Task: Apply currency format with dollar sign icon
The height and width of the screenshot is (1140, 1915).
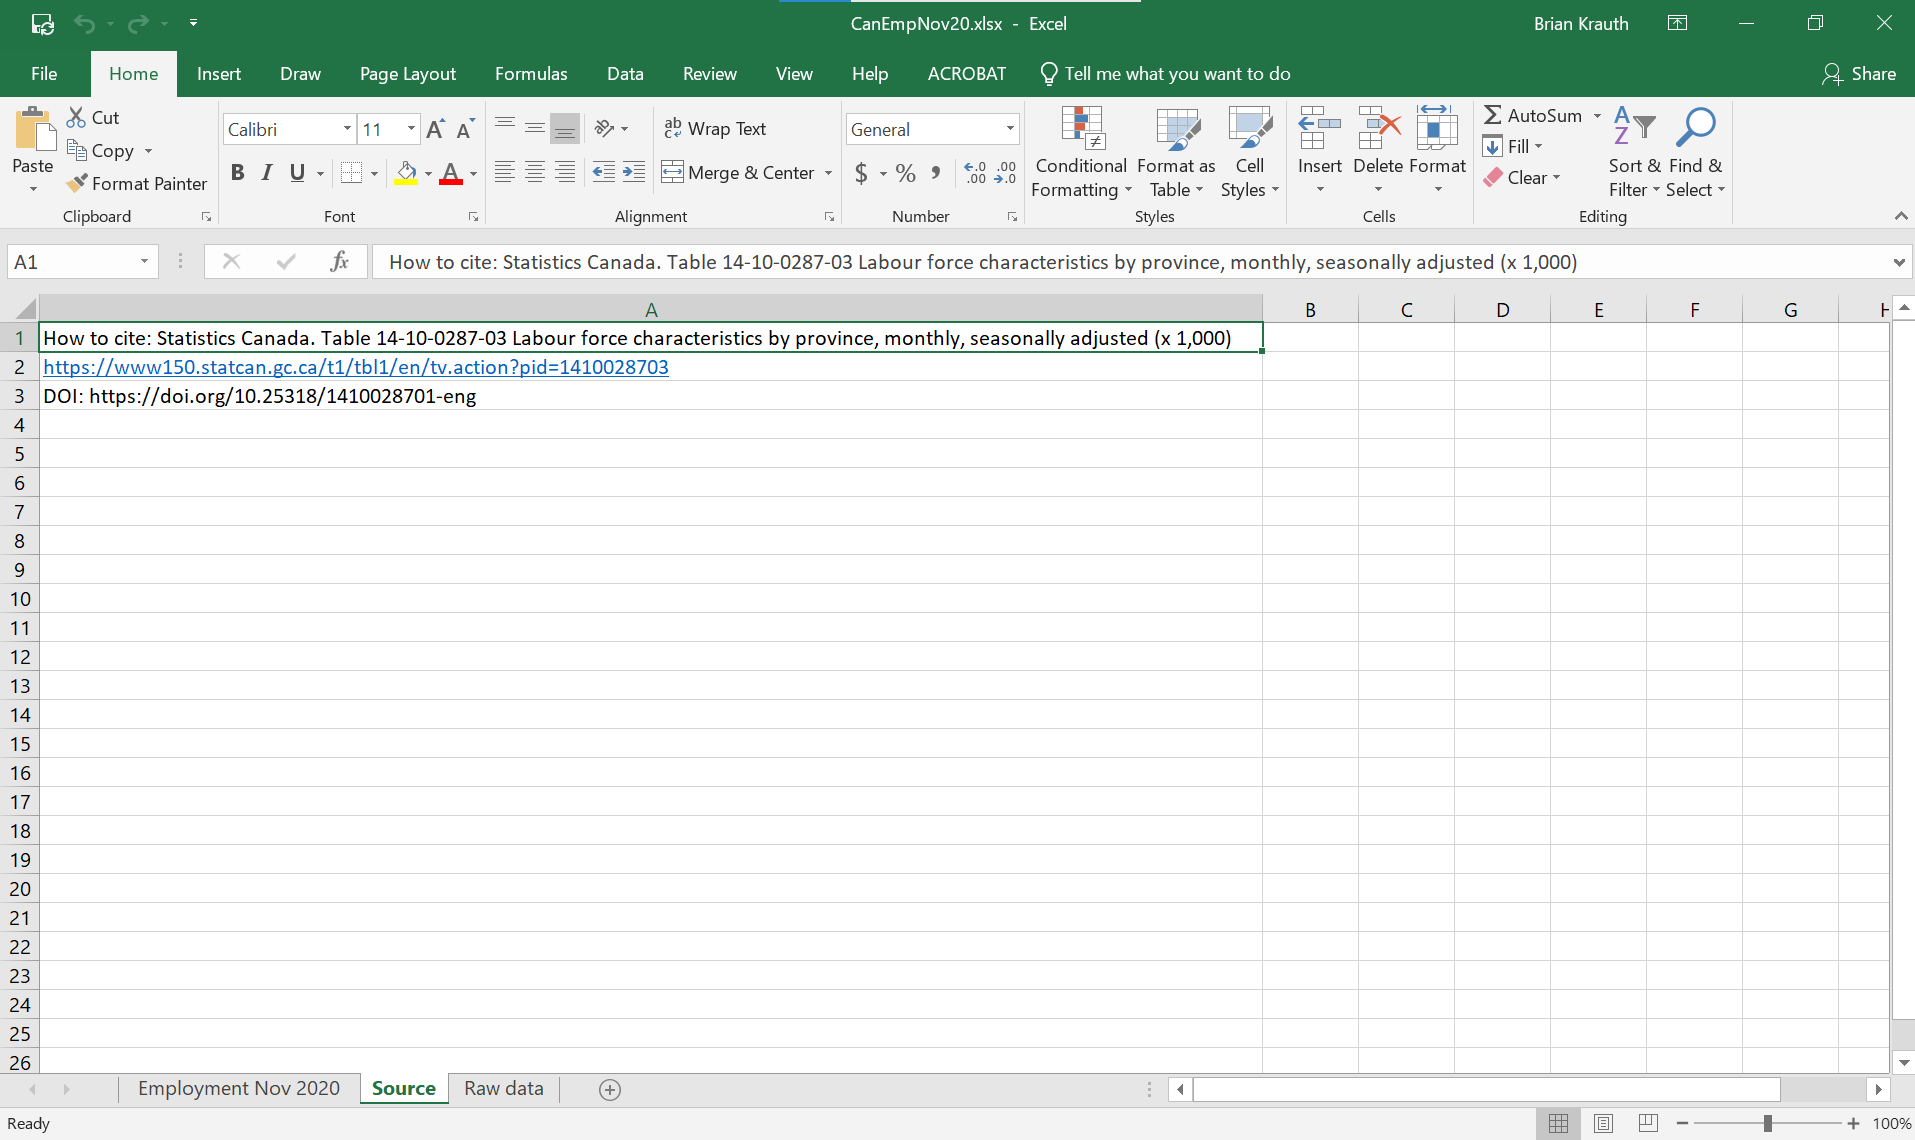Action: 862,173
